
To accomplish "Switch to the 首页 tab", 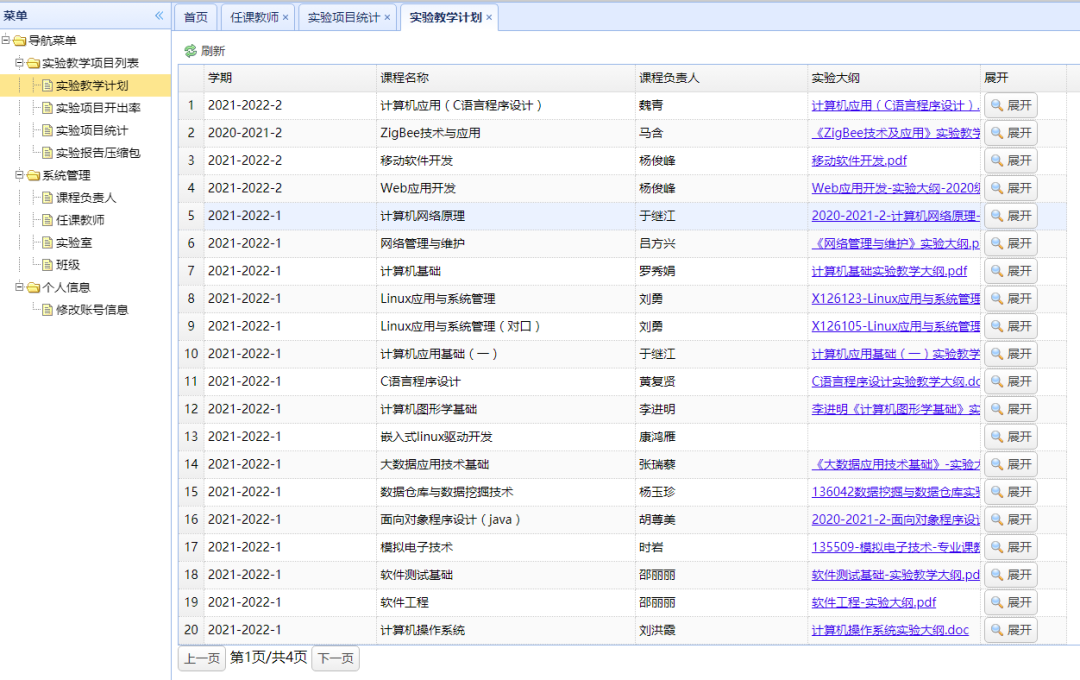I will coord(196,18).
